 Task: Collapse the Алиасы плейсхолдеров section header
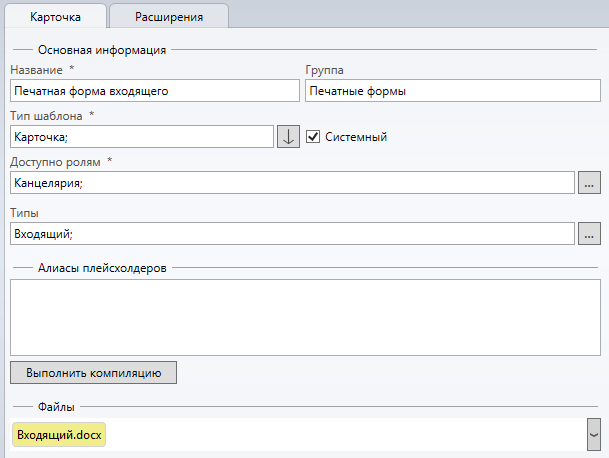[x=101, y=268]
